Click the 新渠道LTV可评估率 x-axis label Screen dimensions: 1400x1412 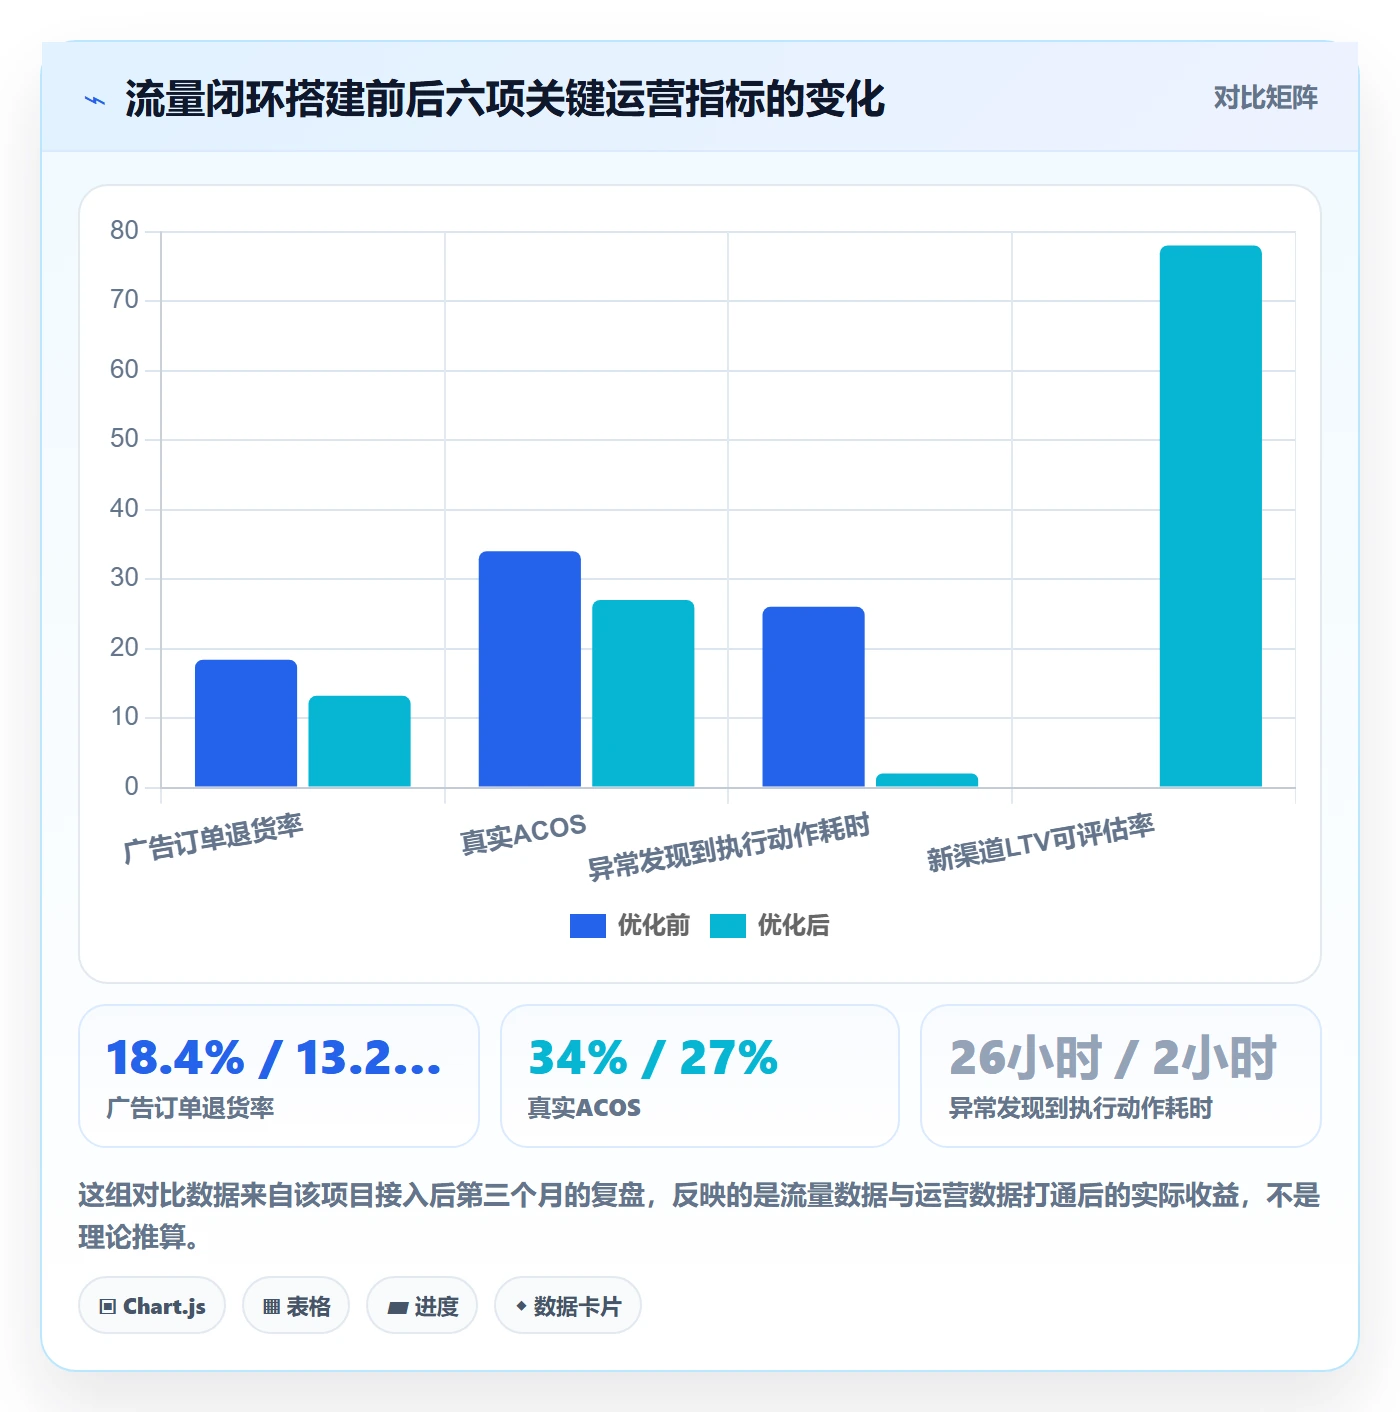pyautogui.click(x=1040, y=842)
